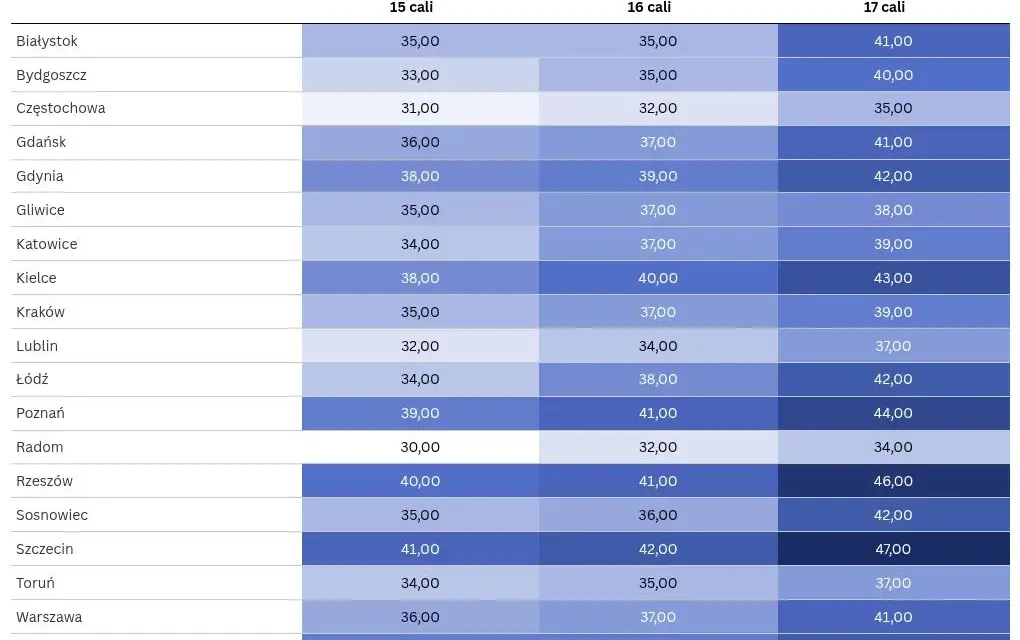Image resolution: width=1020 pixels, height=640 pixels.
Task: Click Częstochowa 15 cali cell 31,00
Action: point(420,108)
